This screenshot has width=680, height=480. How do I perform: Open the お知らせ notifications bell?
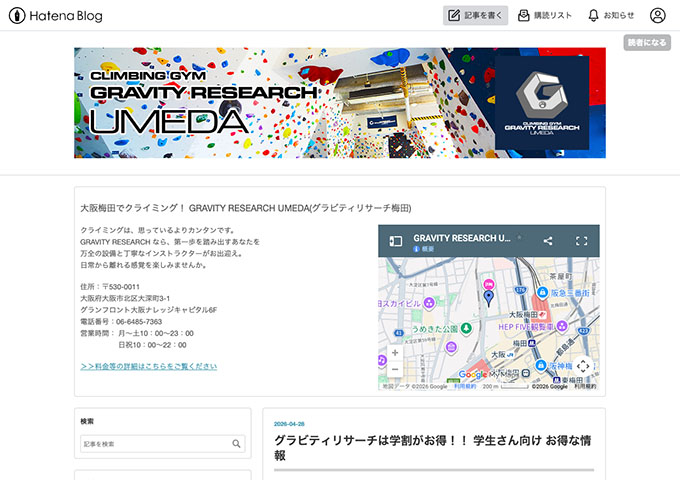[x=611, y=16]
